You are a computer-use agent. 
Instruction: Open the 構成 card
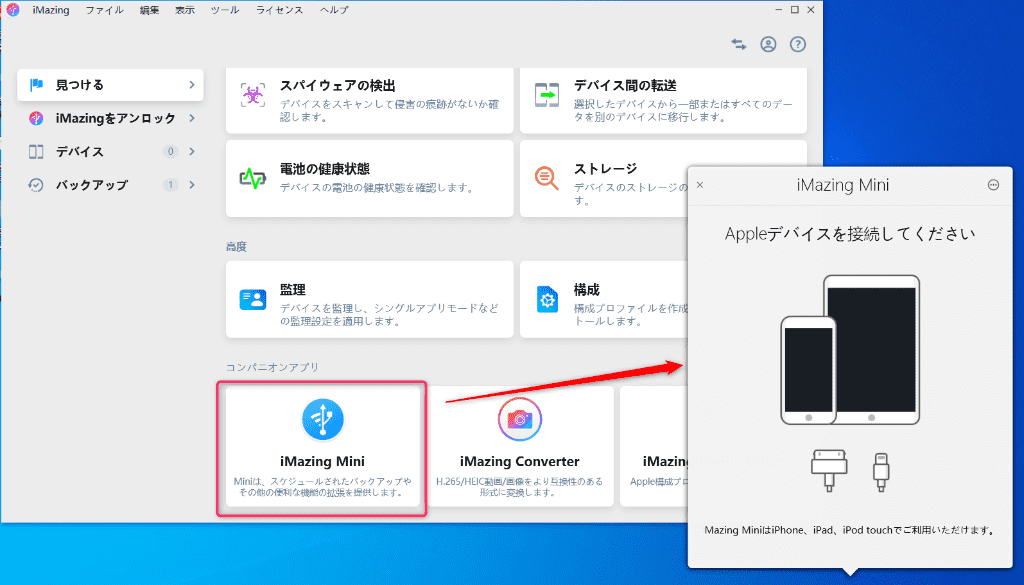[x=604, y=300]
